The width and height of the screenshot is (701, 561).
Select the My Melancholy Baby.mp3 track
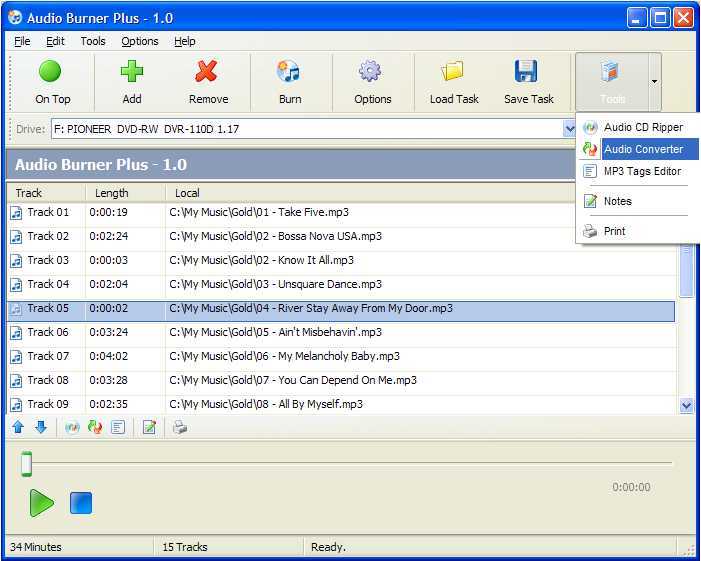click(284, 356)
